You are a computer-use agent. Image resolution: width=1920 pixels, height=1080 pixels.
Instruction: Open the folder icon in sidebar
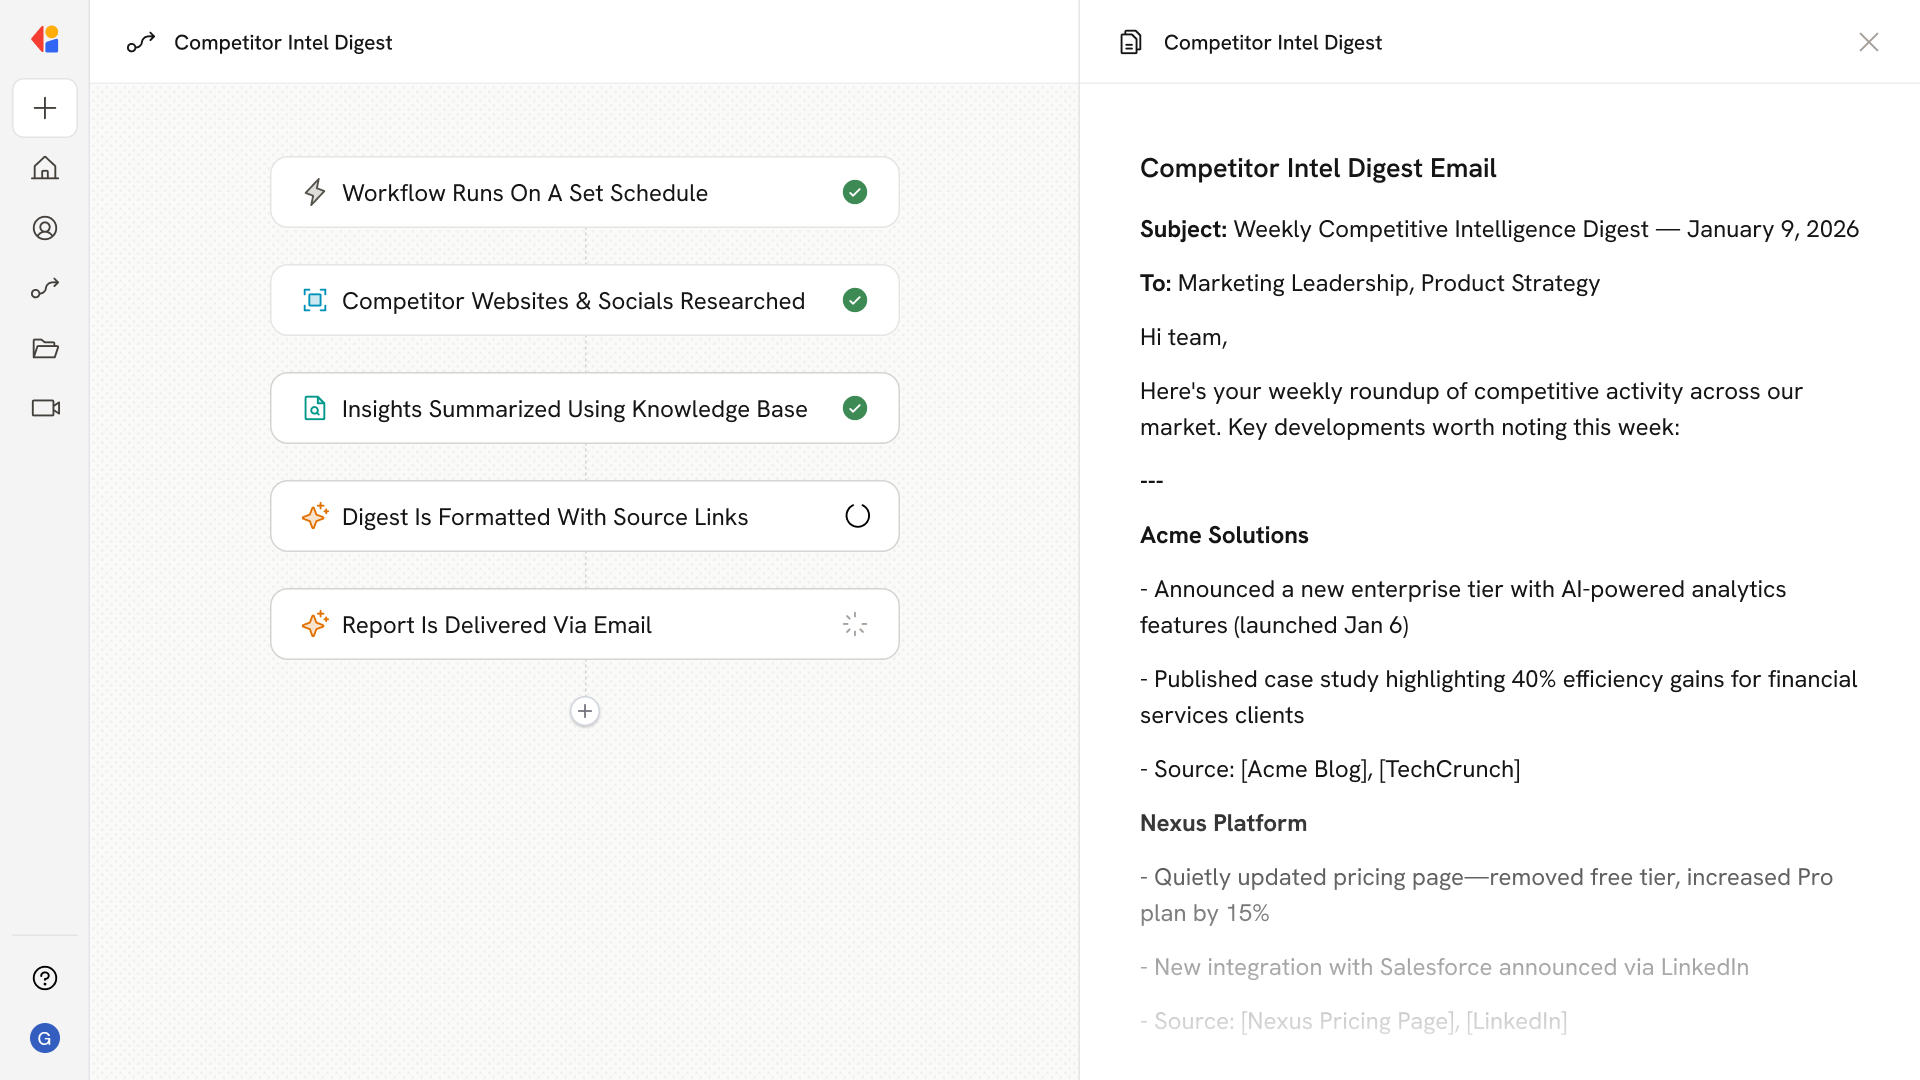(45, 348)
